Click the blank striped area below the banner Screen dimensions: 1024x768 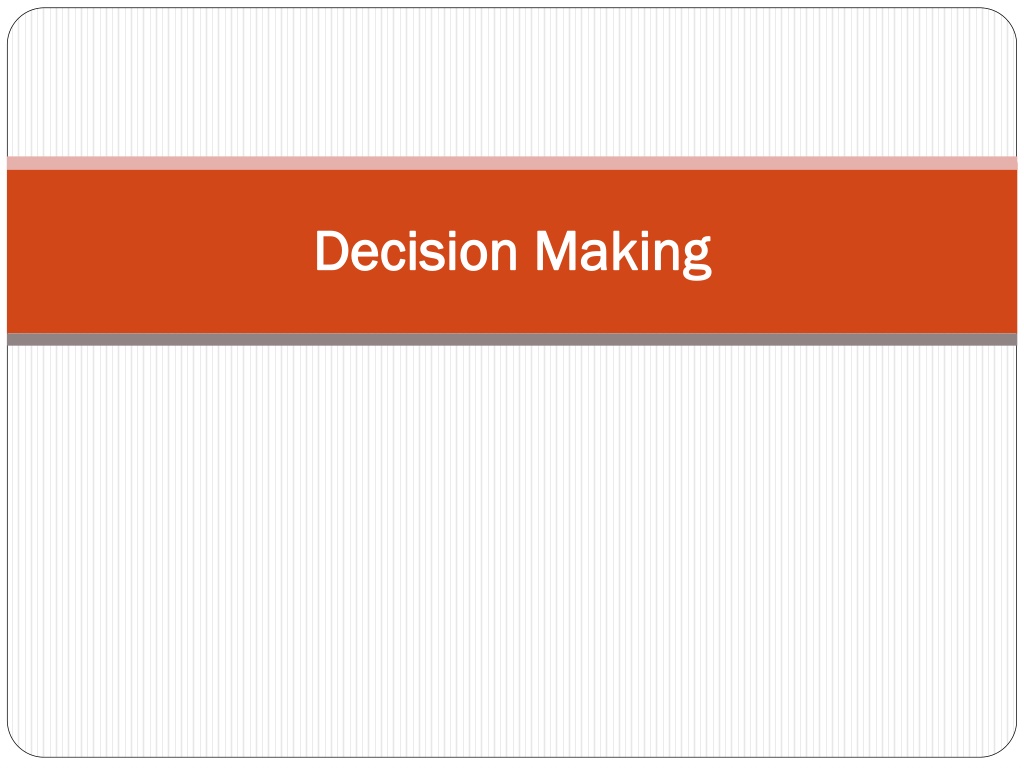pos(512,551)
